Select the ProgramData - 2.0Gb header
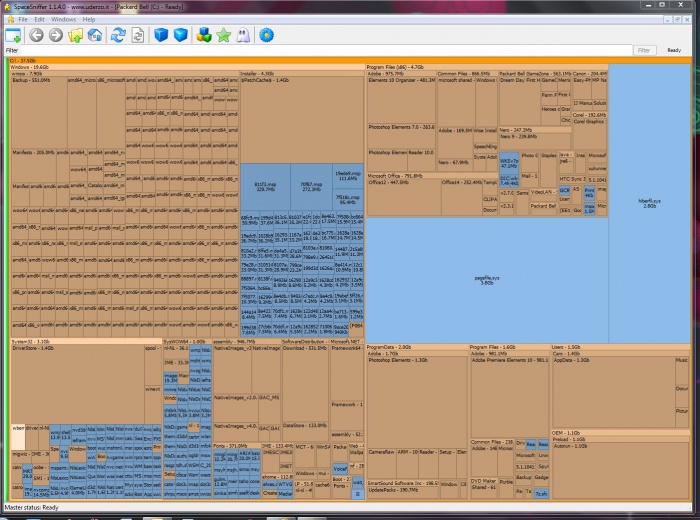 tap(417, 347)
